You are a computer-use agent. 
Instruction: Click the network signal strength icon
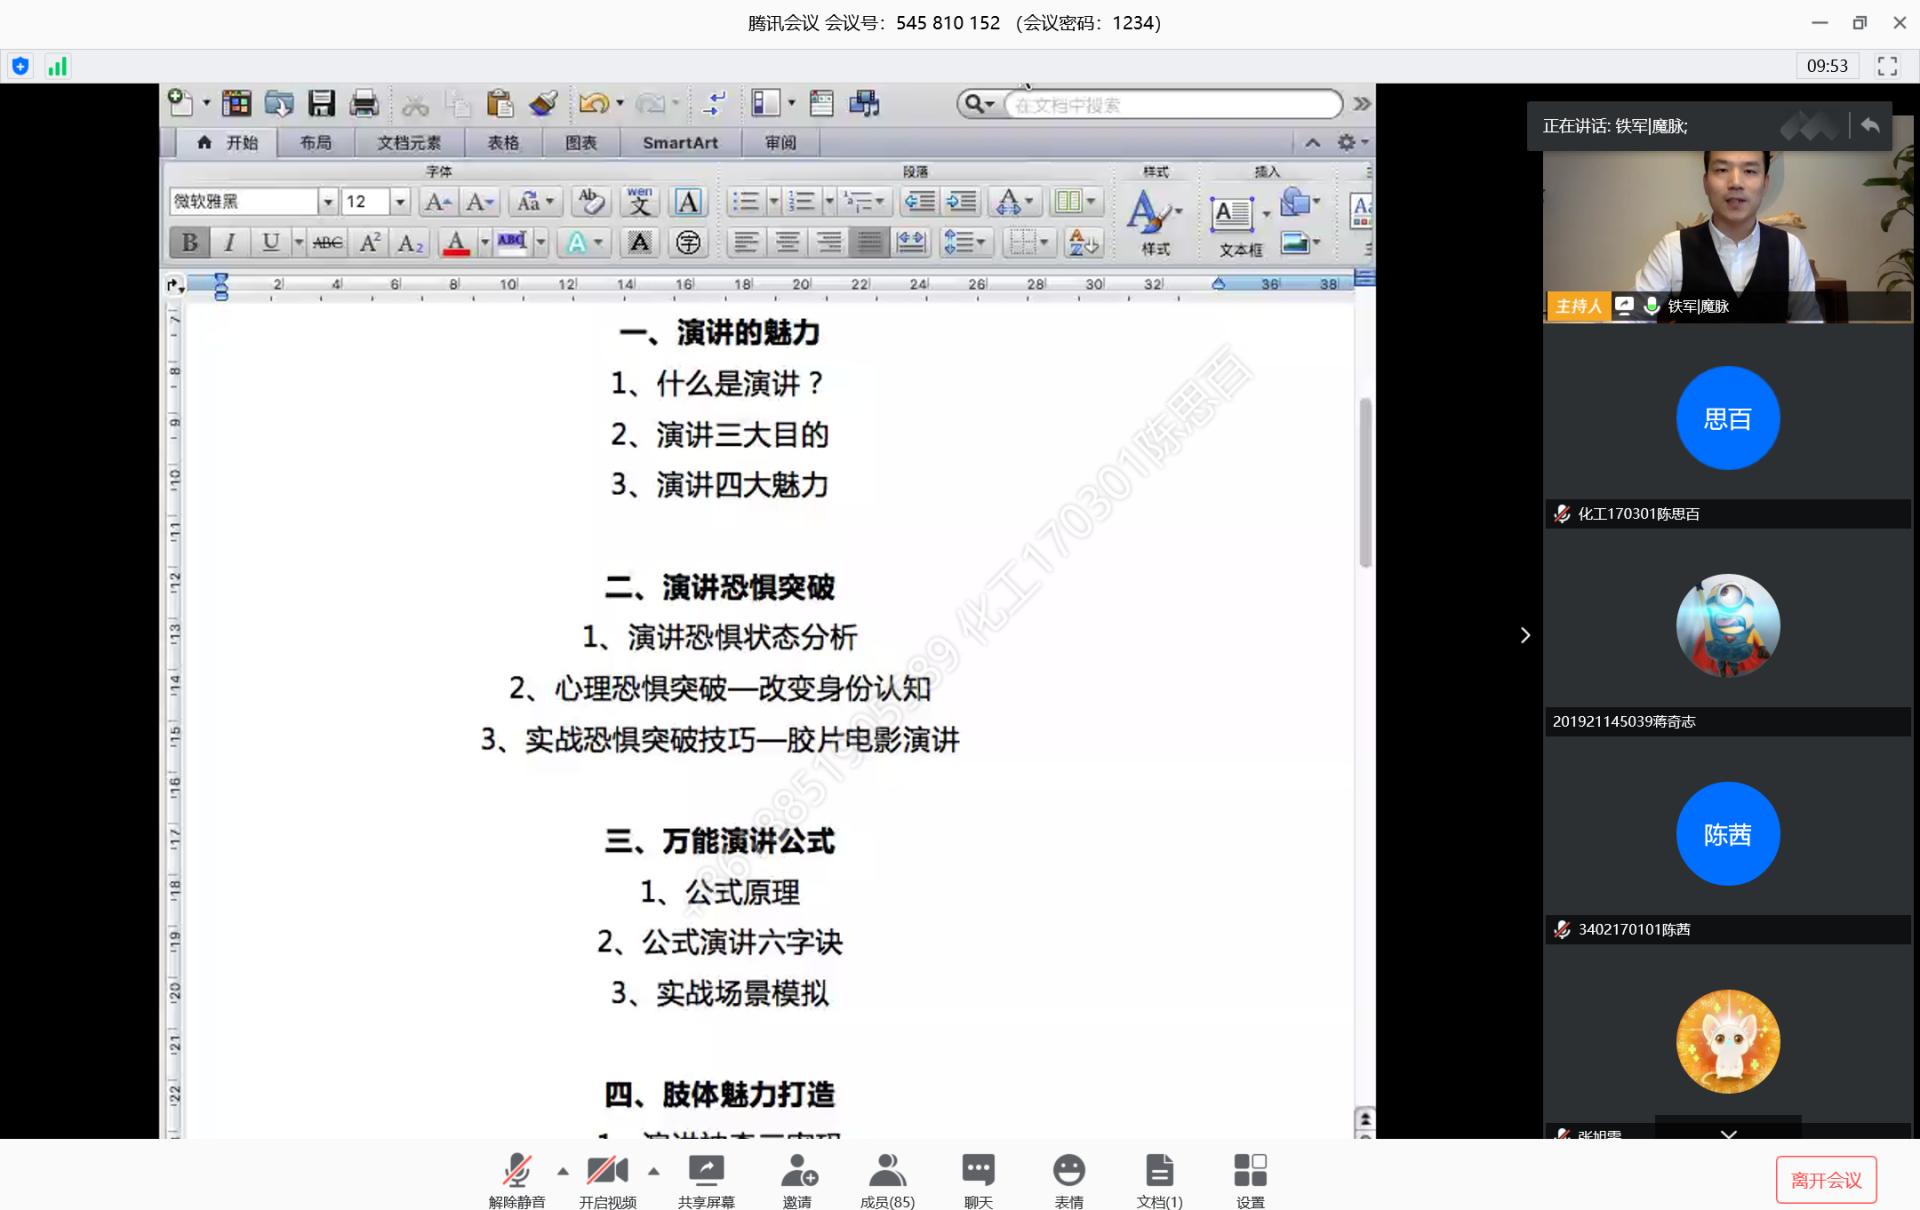coord(58,67)
